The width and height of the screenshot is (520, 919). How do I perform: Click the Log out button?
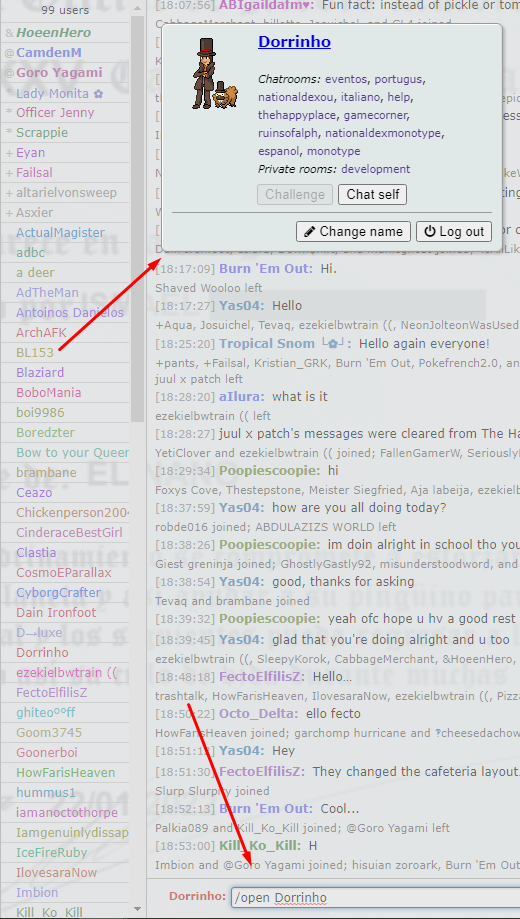[454, 232]
